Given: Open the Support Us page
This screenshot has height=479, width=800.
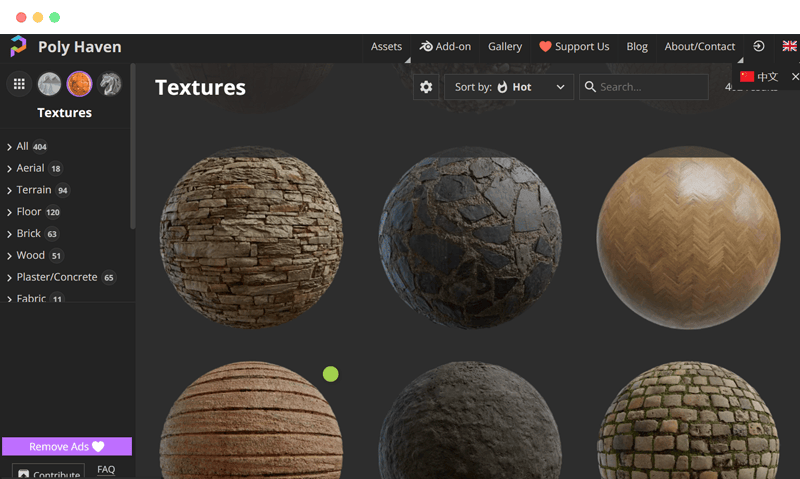Looking at the screenshot, I should [574, 46].
